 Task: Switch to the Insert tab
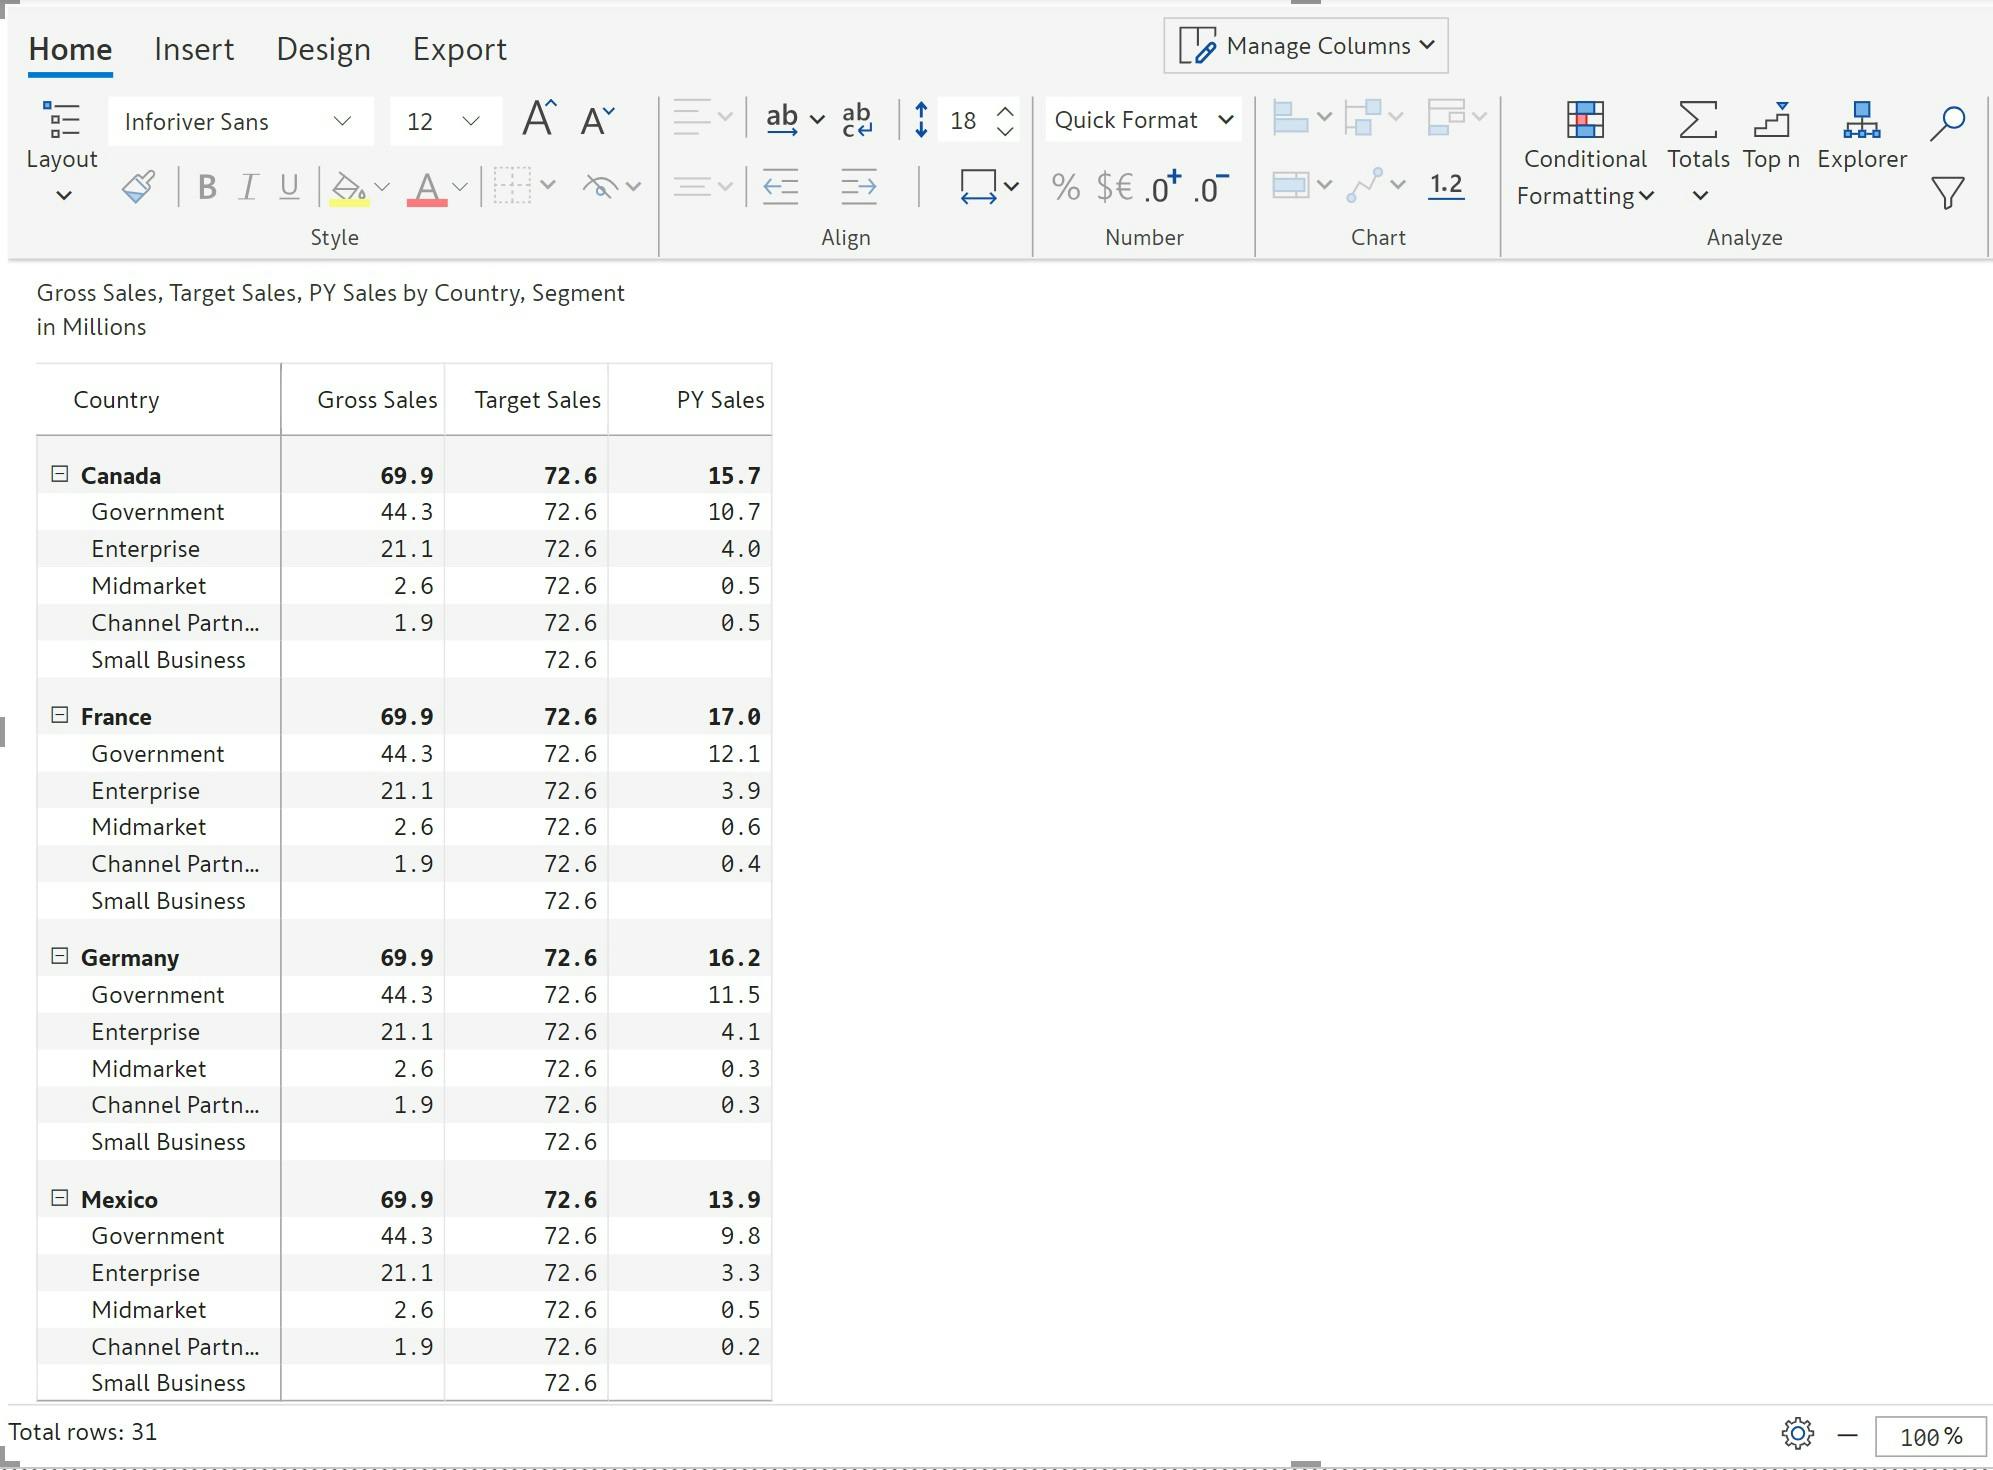coord(194,49)
